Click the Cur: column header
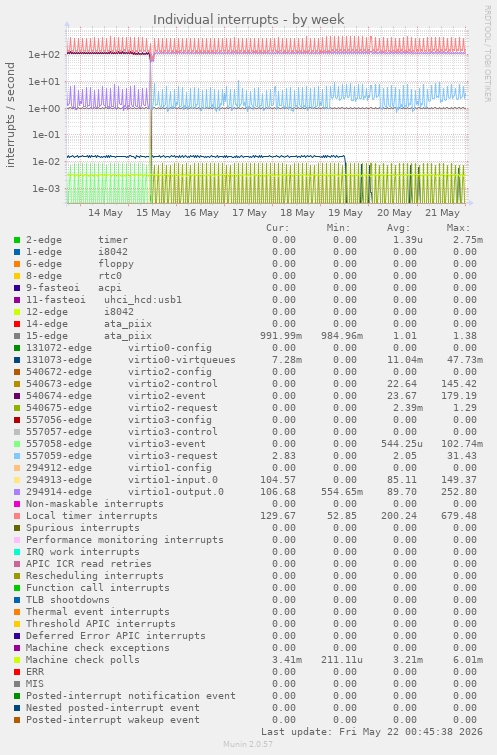 [278, 228]
